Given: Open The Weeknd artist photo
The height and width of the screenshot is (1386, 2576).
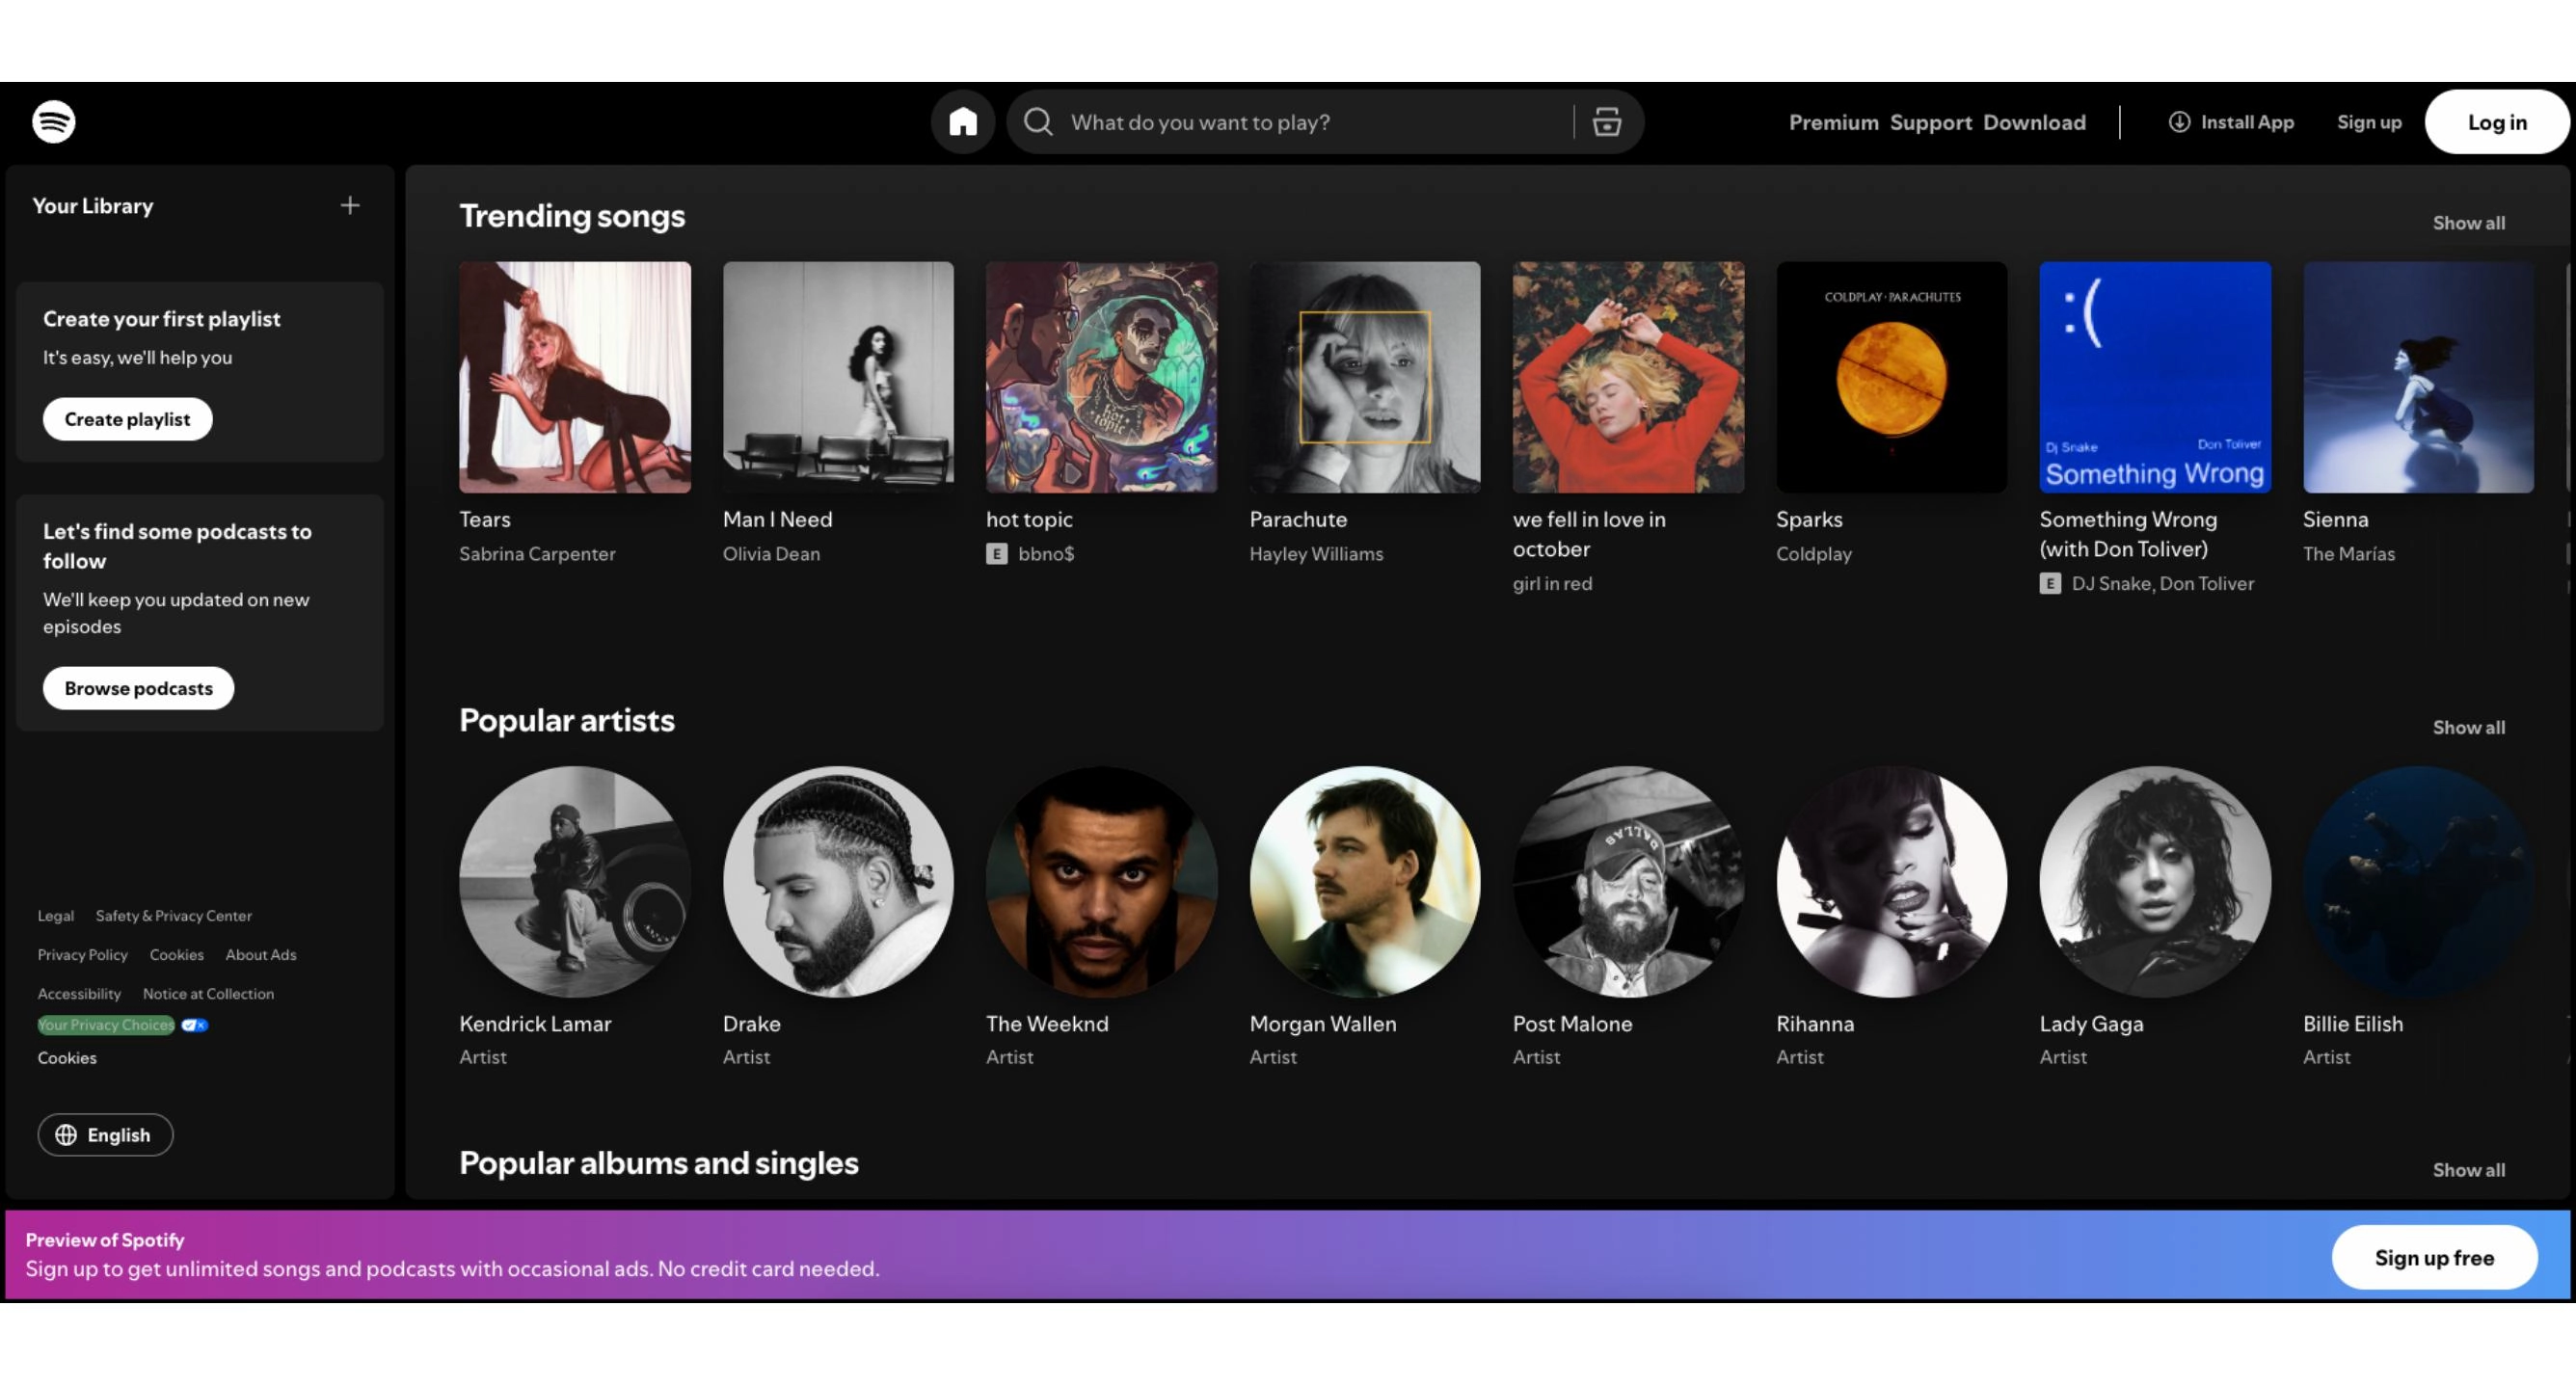Looking at the screenshot, I should [1101, 882].
